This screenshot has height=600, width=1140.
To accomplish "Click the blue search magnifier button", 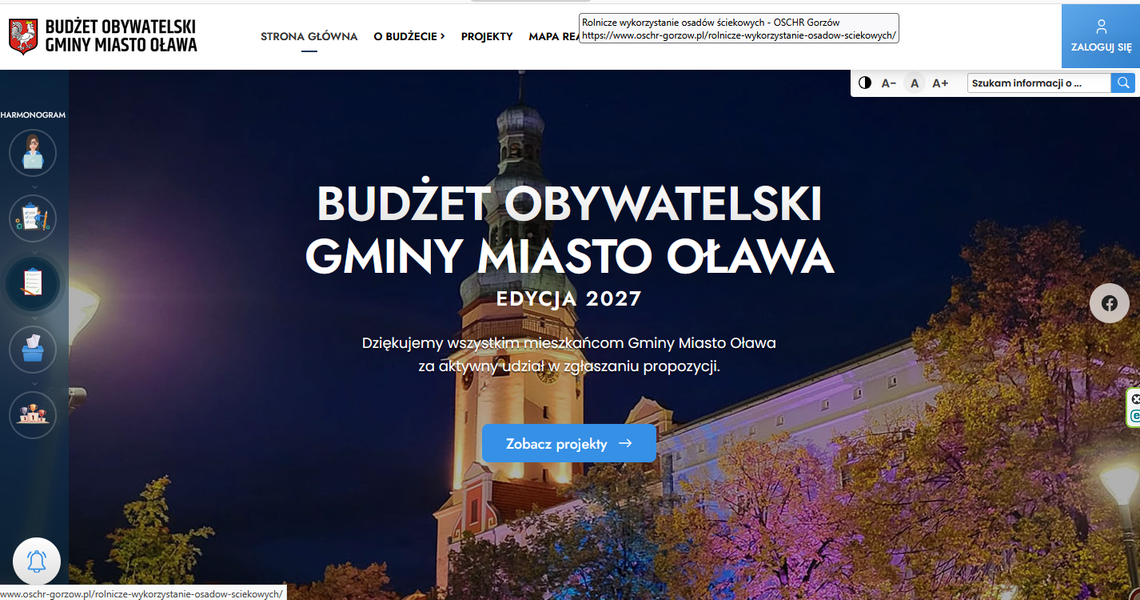I will point(1123,83).
